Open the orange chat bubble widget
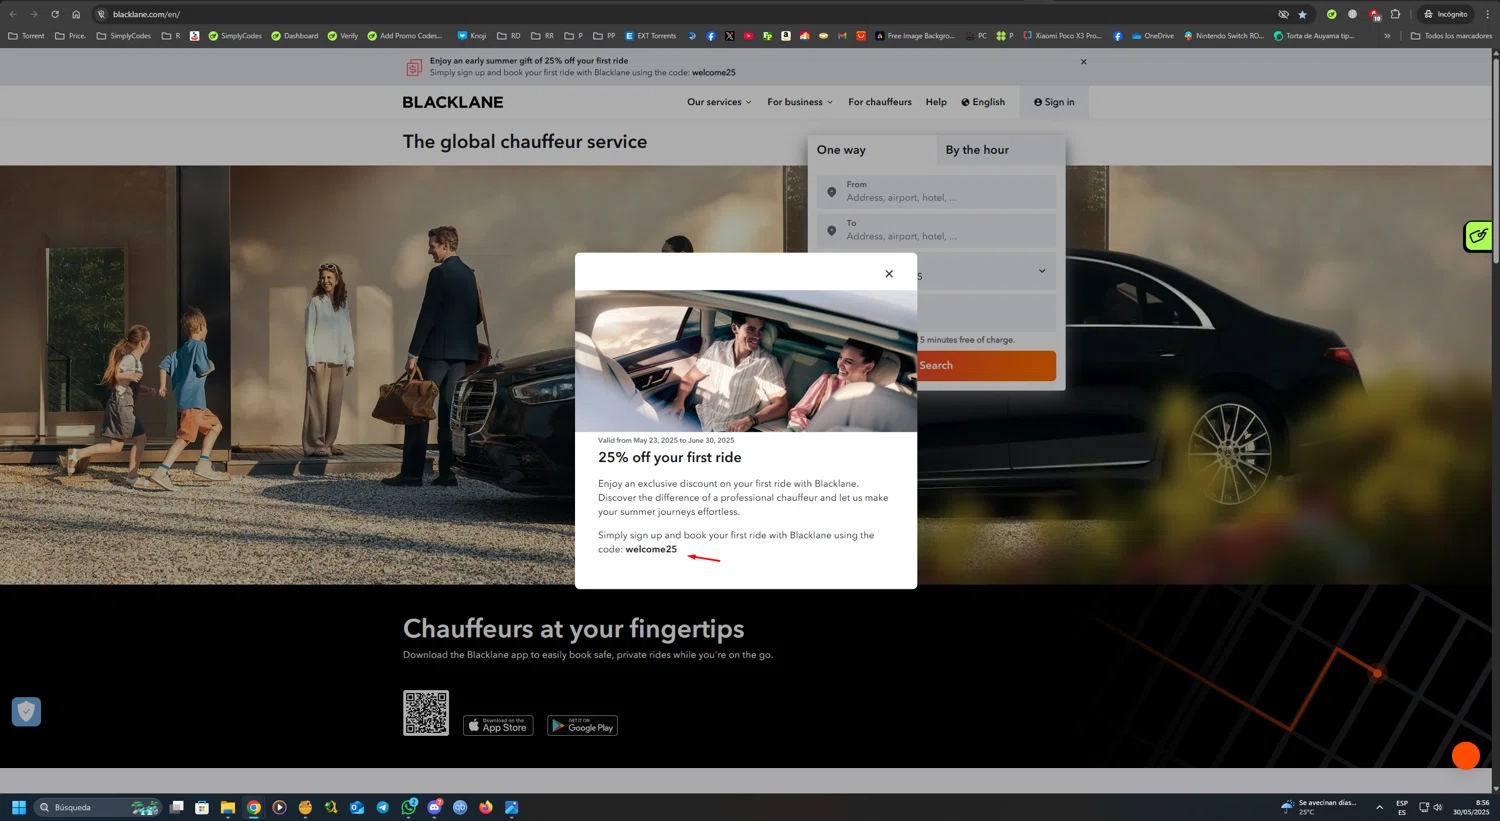The image size is (1500, 821). click(1466, 756)
